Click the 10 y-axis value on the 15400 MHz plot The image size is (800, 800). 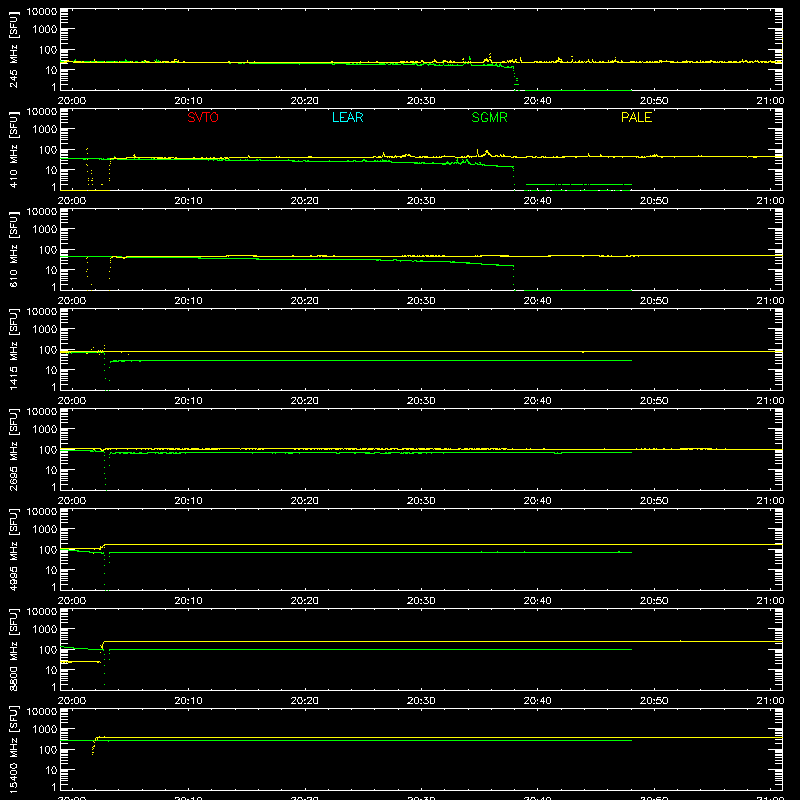pyautogui.click(x=51, y=770)
